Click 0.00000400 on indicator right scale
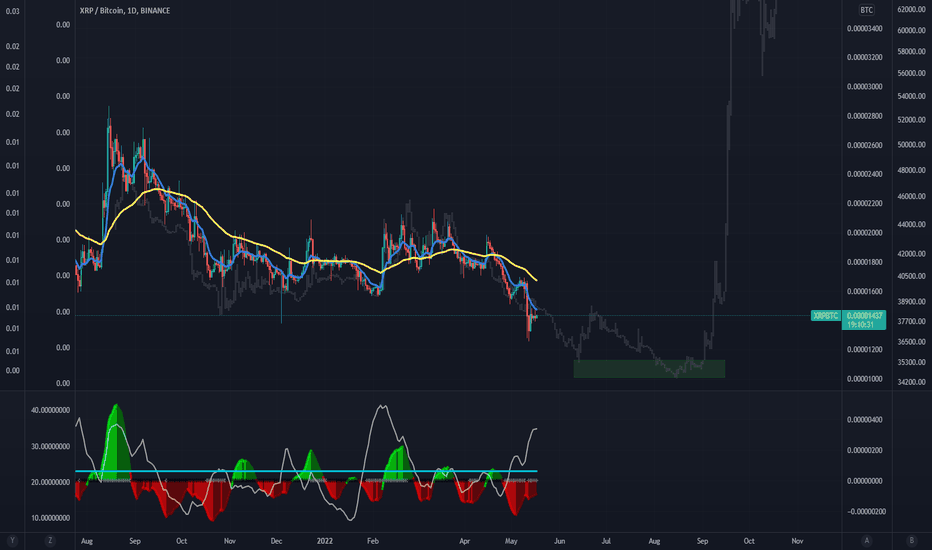This screenshot has width=932, height=550. [864, 420]
